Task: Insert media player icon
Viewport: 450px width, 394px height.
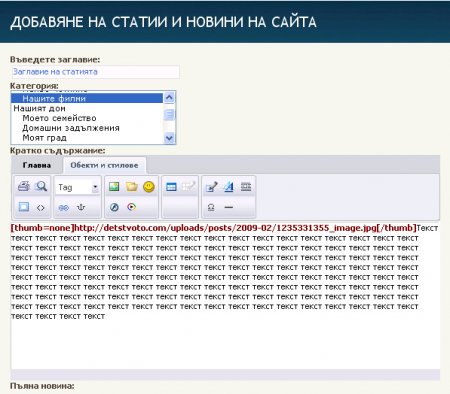Action: pos(132,207)
